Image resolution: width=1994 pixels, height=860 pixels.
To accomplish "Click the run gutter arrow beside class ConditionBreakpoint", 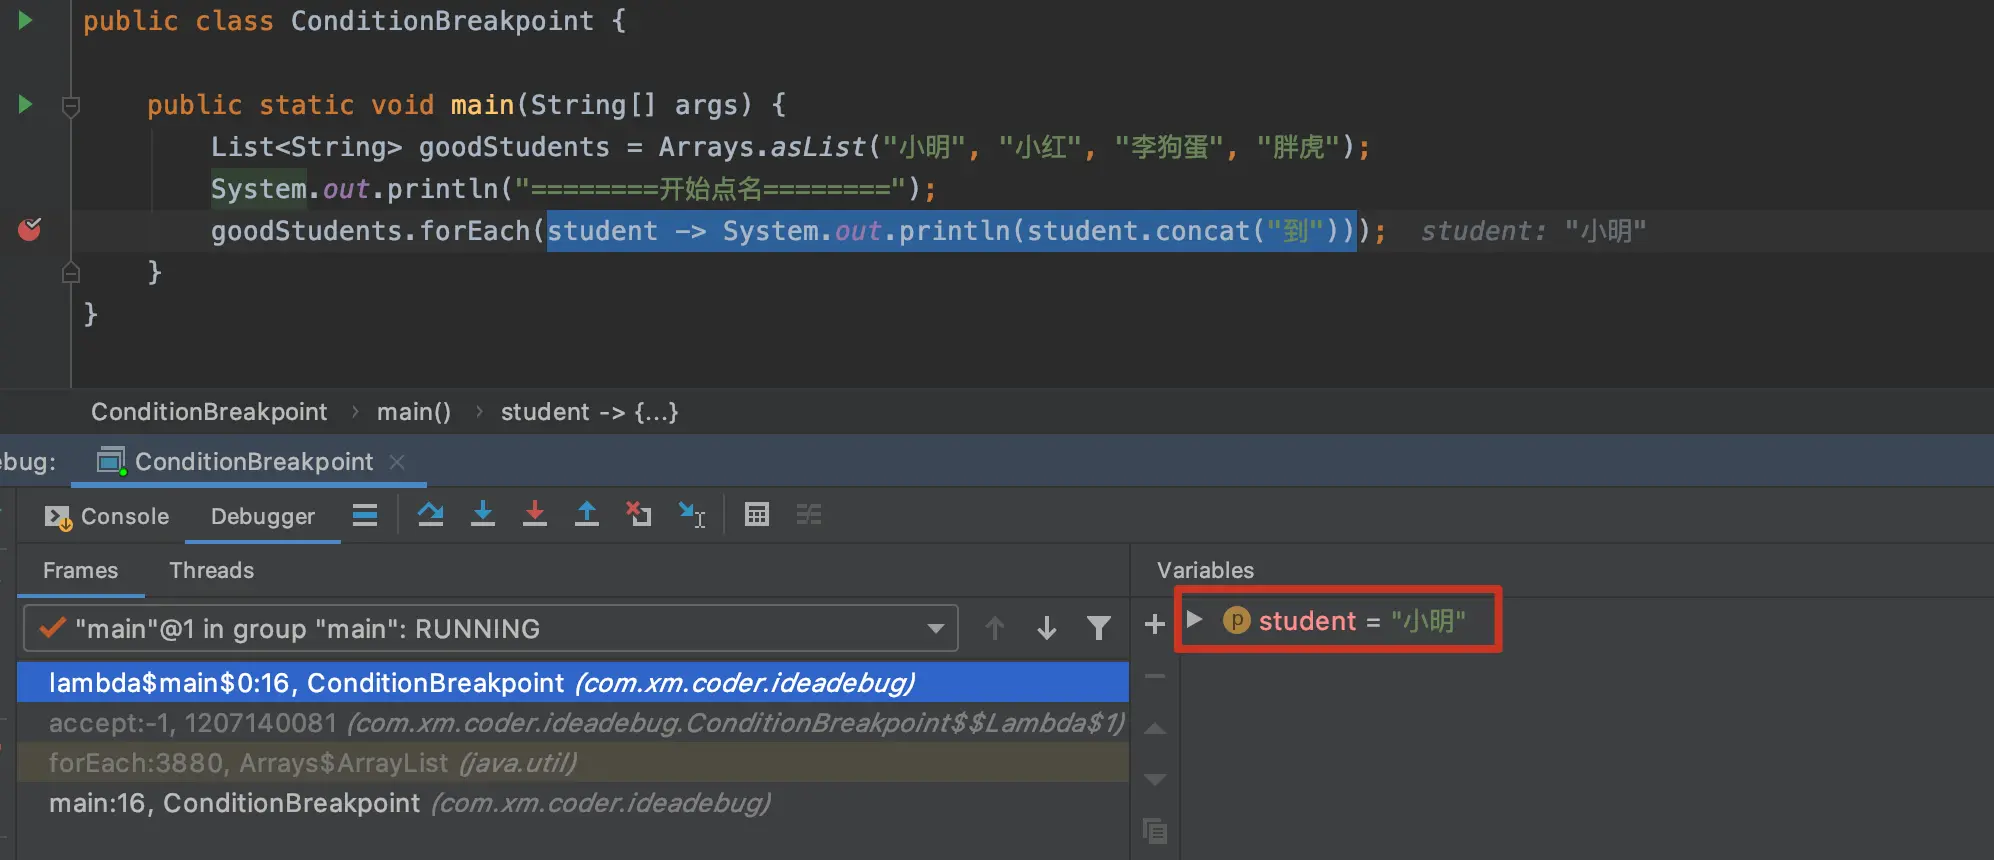I will [x=26, y=20].
